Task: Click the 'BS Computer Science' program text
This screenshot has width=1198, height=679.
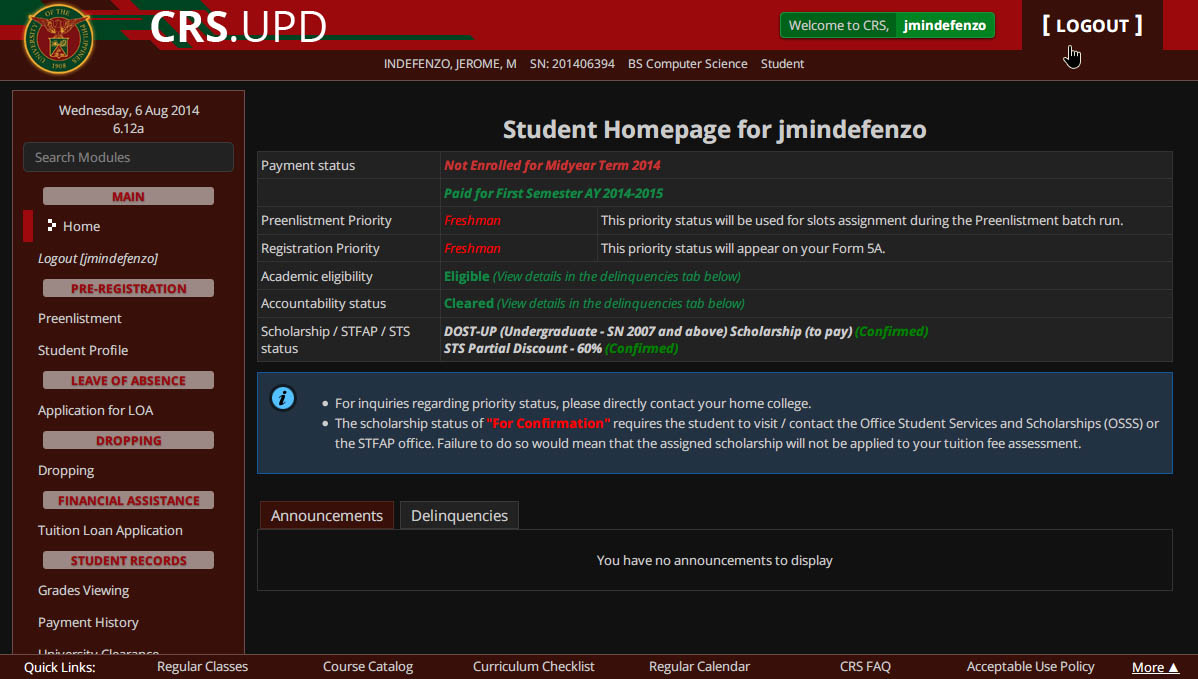Action: pyautogui.click(x=688, y=63)
